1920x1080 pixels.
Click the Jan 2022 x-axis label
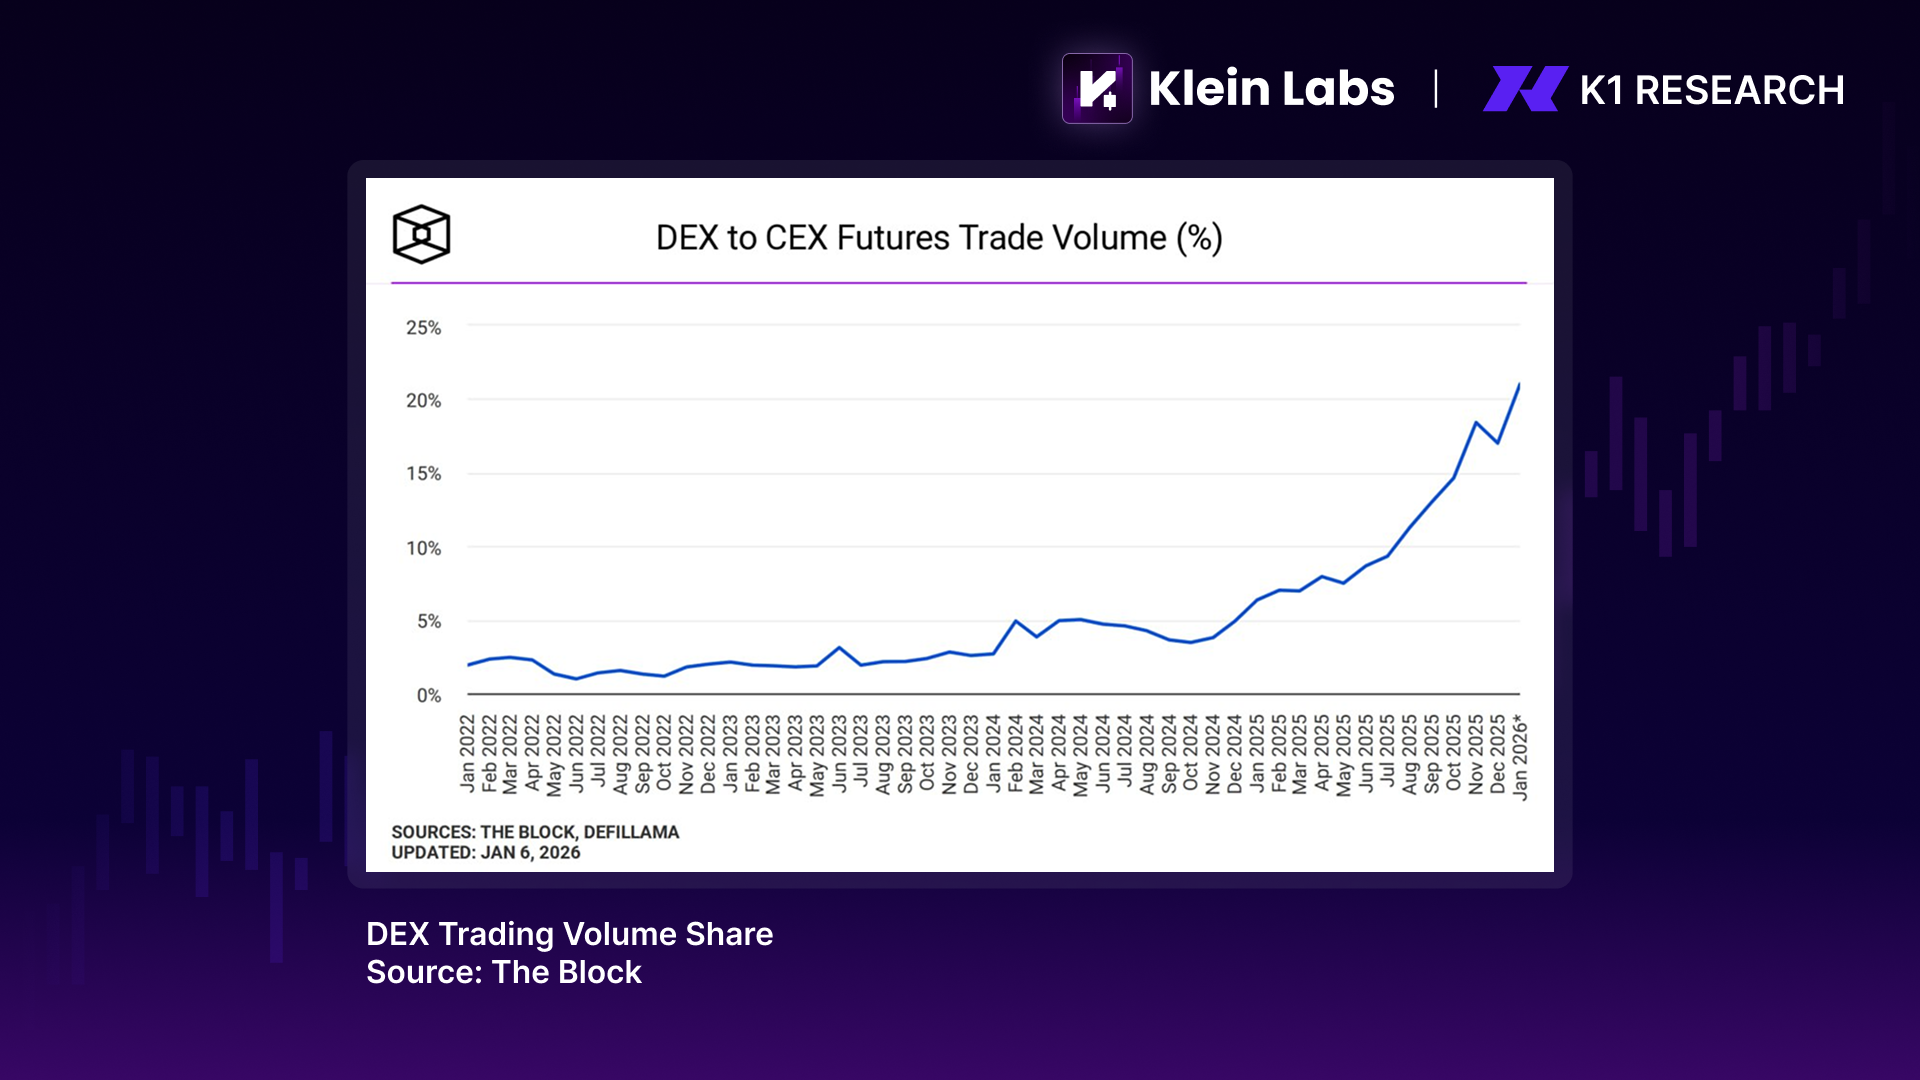pos(468,754)
